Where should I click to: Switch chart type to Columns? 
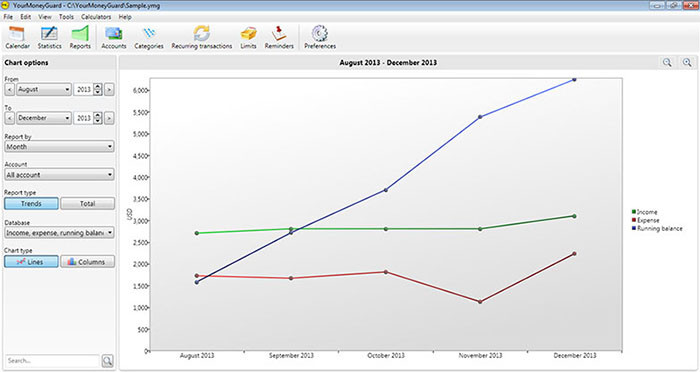point(88,262)
